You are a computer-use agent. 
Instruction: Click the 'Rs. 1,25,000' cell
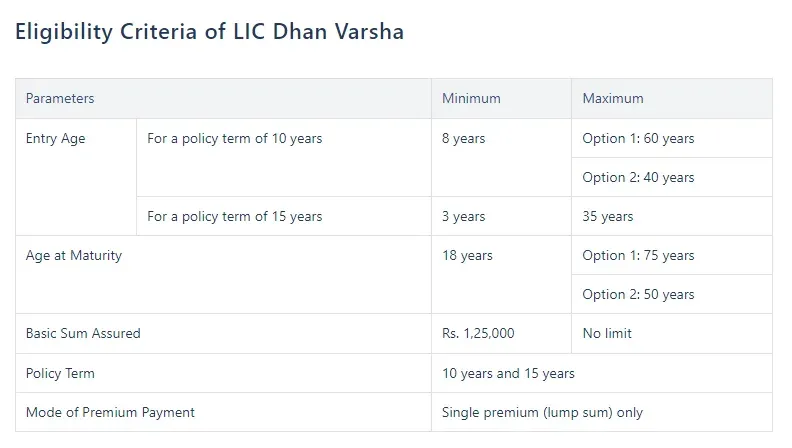tap(501, 333)
